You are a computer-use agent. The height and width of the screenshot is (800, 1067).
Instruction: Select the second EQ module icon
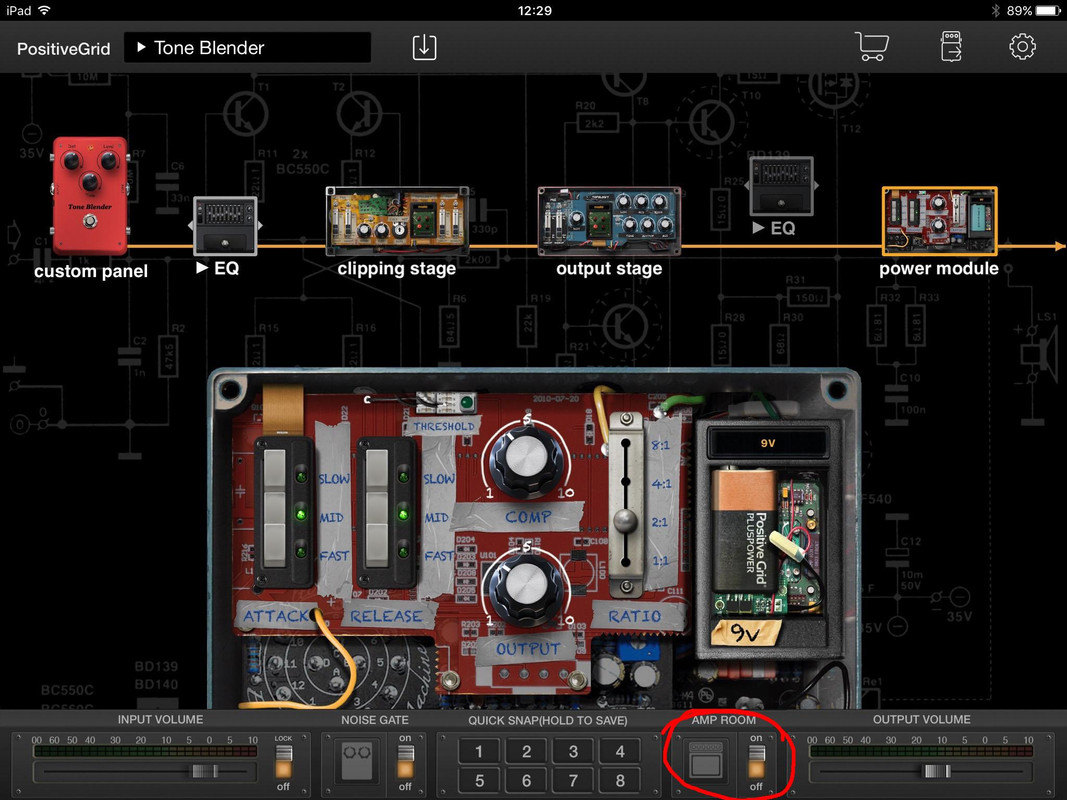click(x=781, y=185)
